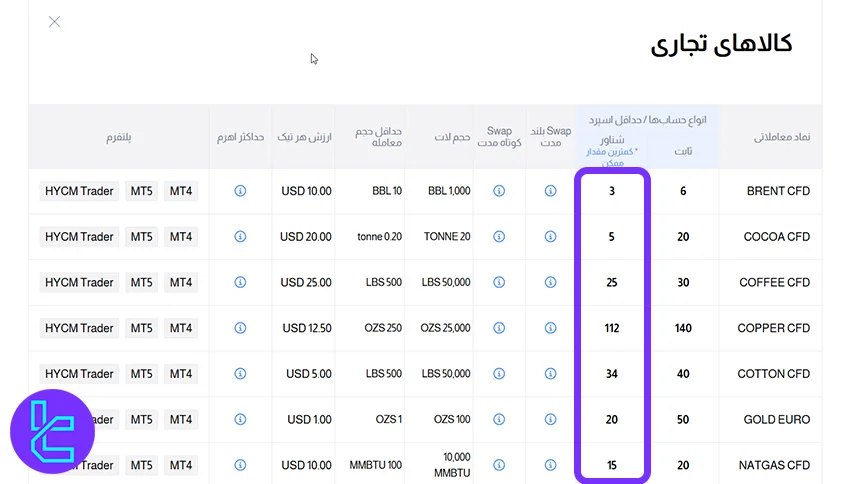Screen dimensions: 860x484
Task: Select MT5 platform in NATGAS CFD row
Action: [142, 465]
